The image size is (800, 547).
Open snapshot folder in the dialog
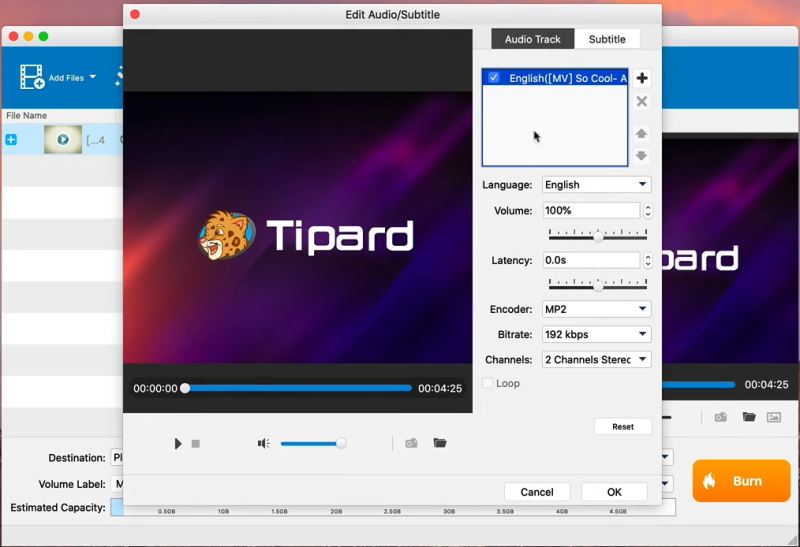tap(440, 442)
